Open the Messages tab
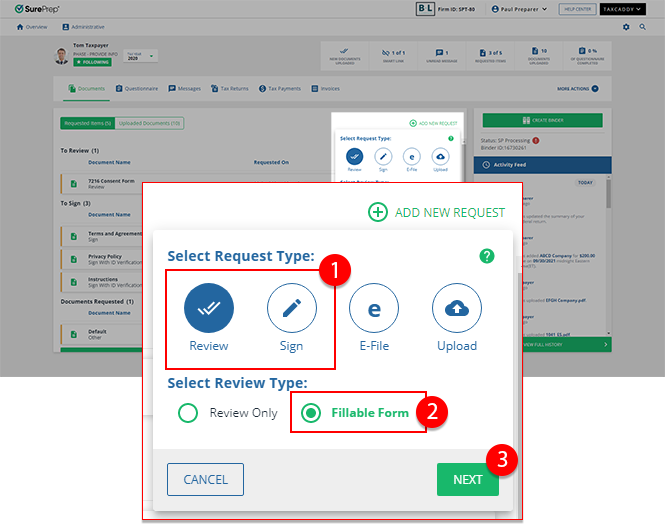The height and width of the screenshot is (531, 665). [184, 89]
